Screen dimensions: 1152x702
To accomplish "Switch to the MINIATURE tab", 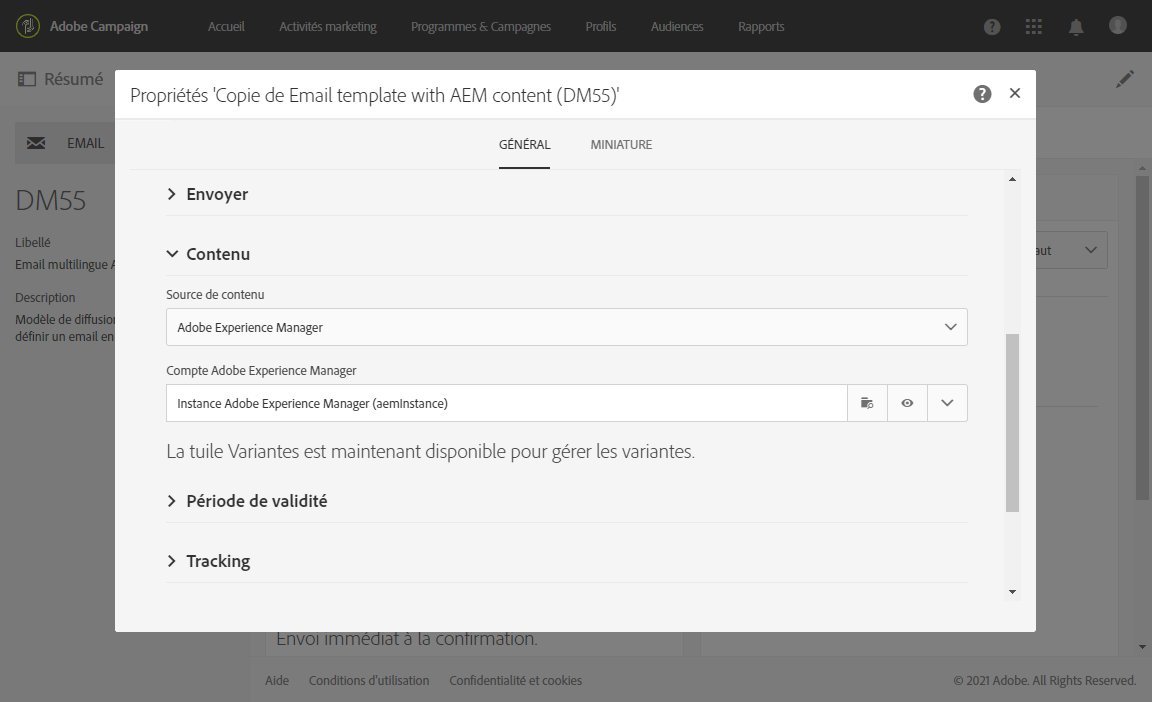I will 622,145.
